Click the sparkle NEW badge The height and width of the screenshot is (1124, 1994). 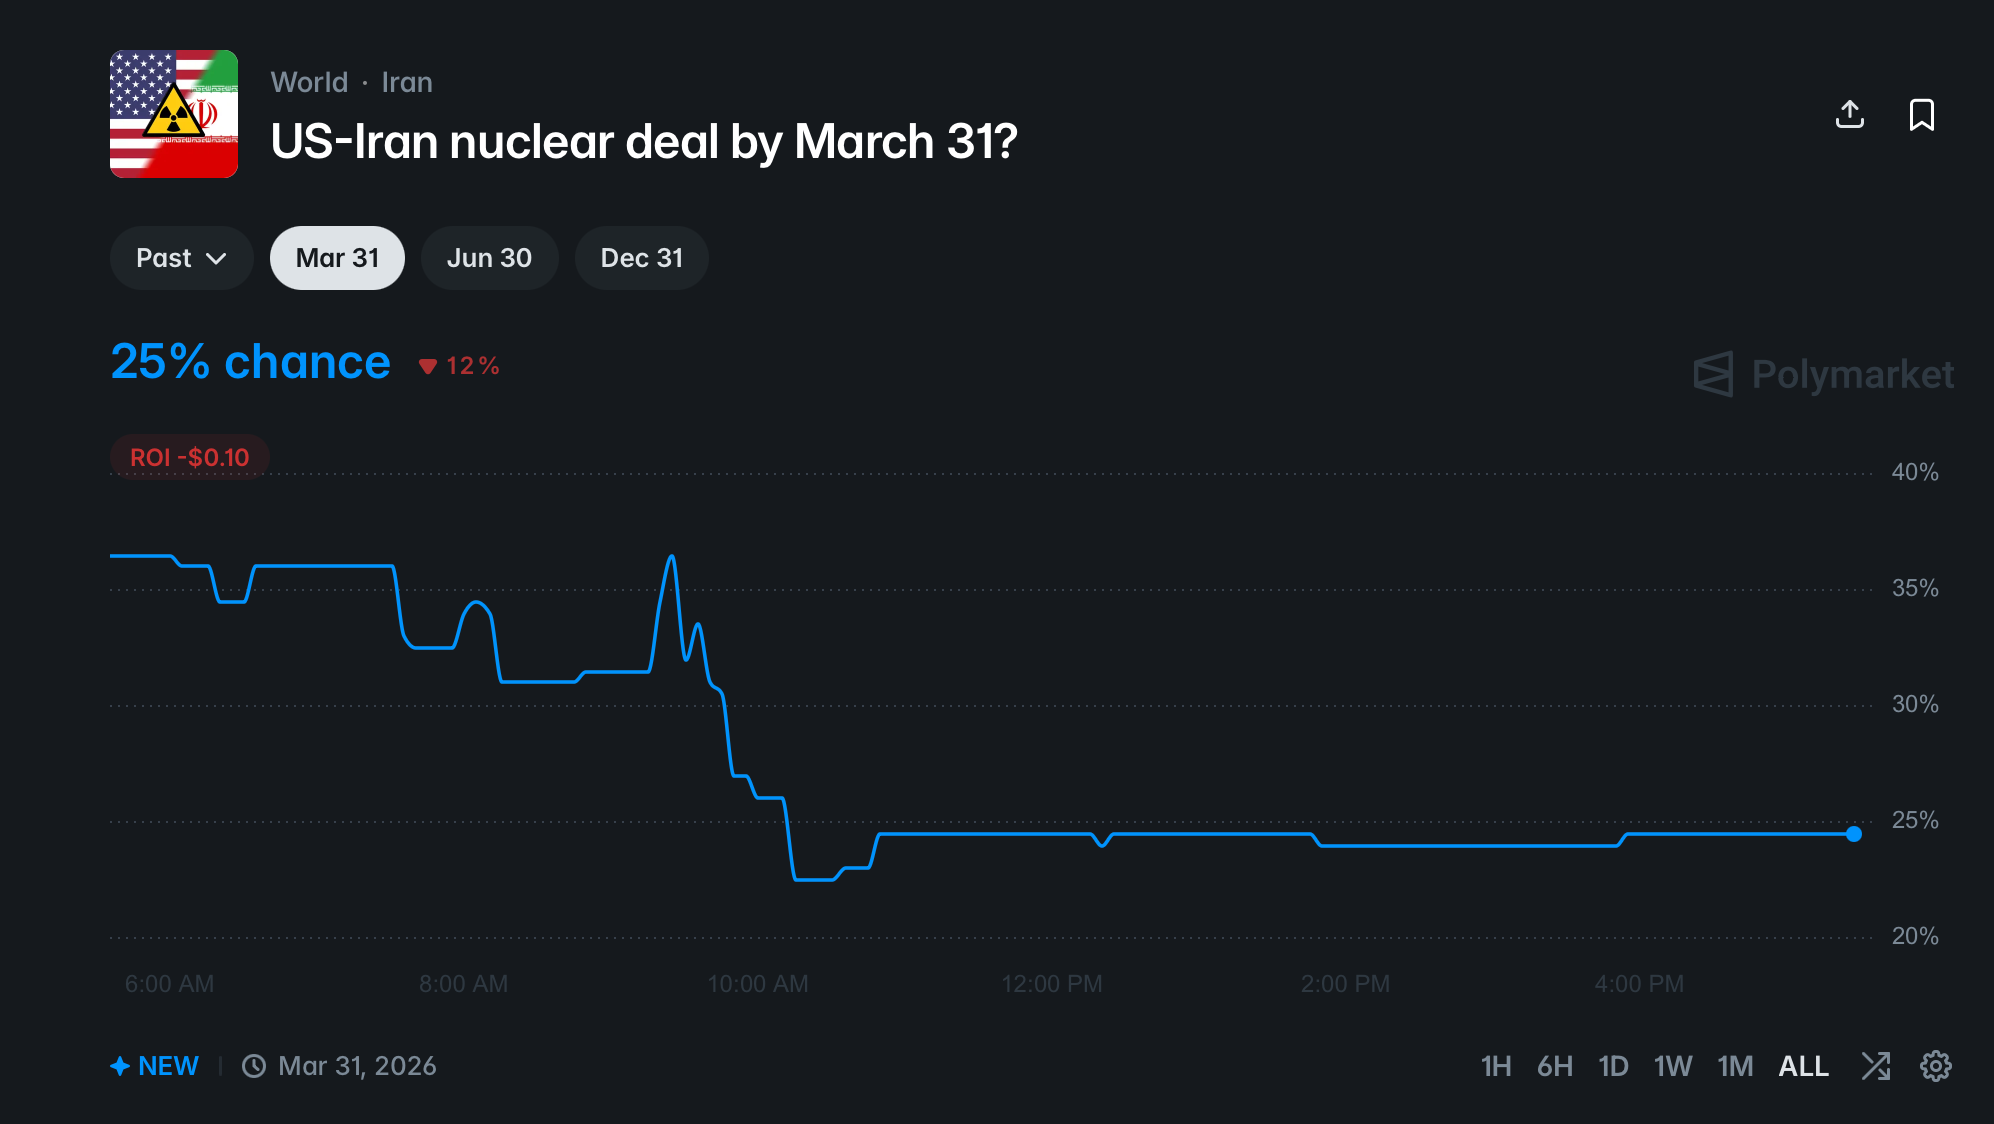click(155, 1066)
